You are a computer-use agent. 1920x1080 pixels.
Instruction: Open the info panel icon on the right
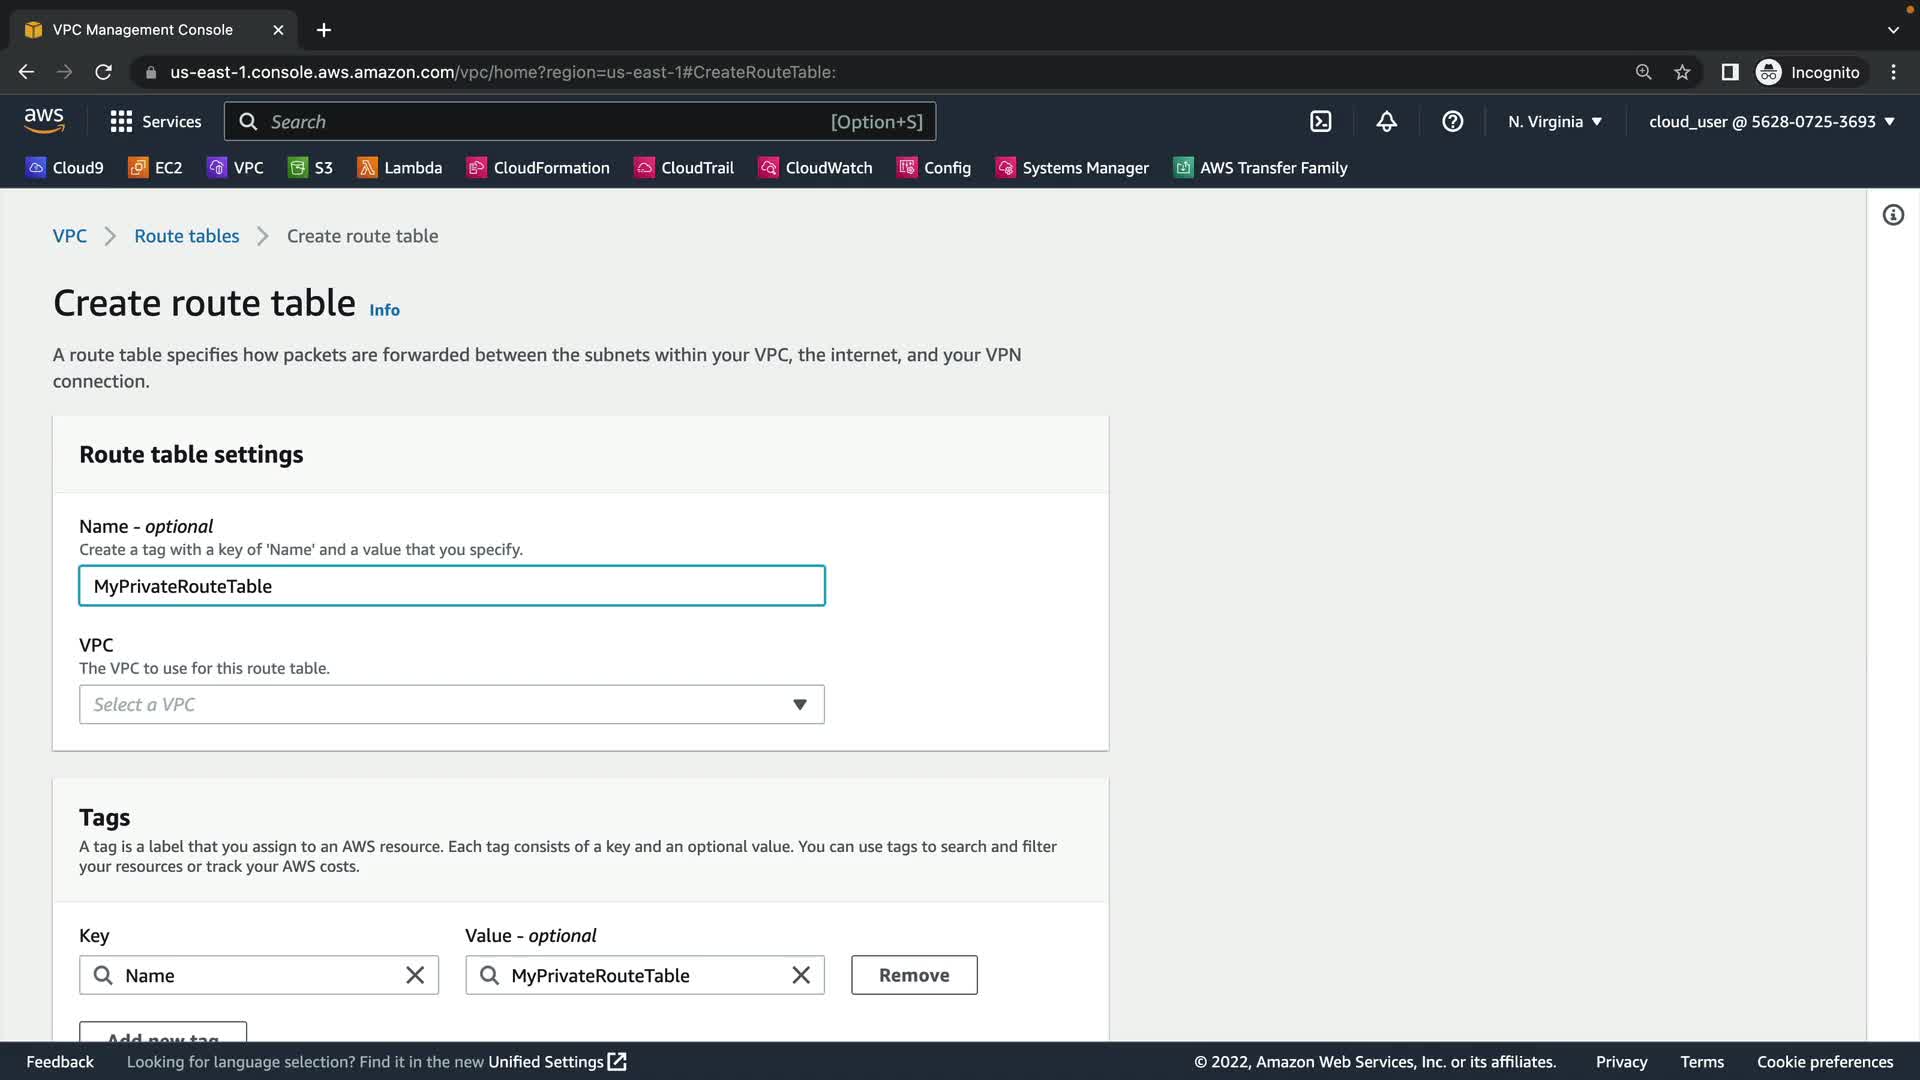pyautogui.click(x=1892, y=215)
